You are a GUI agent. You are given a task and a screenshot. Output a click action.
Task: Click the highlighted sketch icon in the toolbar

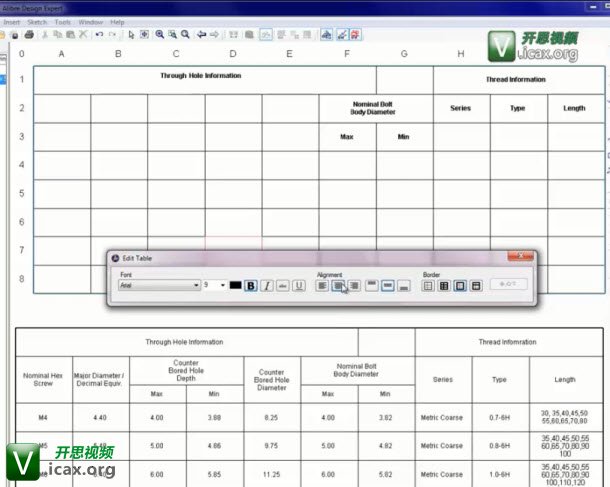pos(266,35)
